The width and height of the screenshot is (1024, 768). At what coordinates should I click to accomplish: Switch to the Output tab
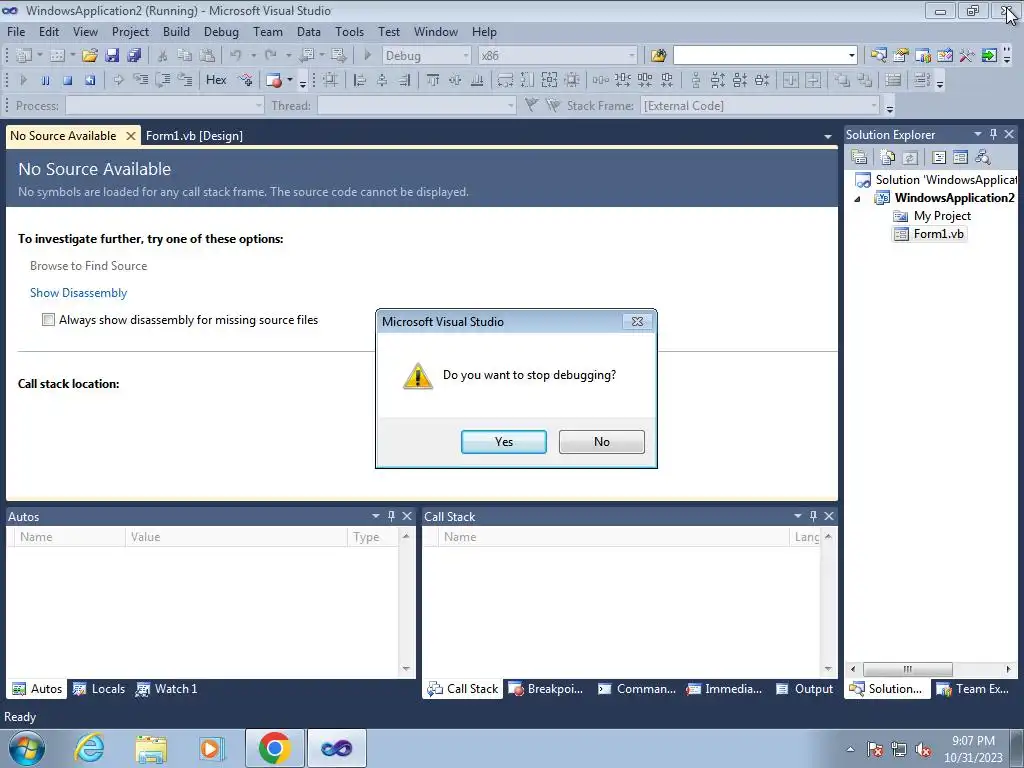click(805, 689)
